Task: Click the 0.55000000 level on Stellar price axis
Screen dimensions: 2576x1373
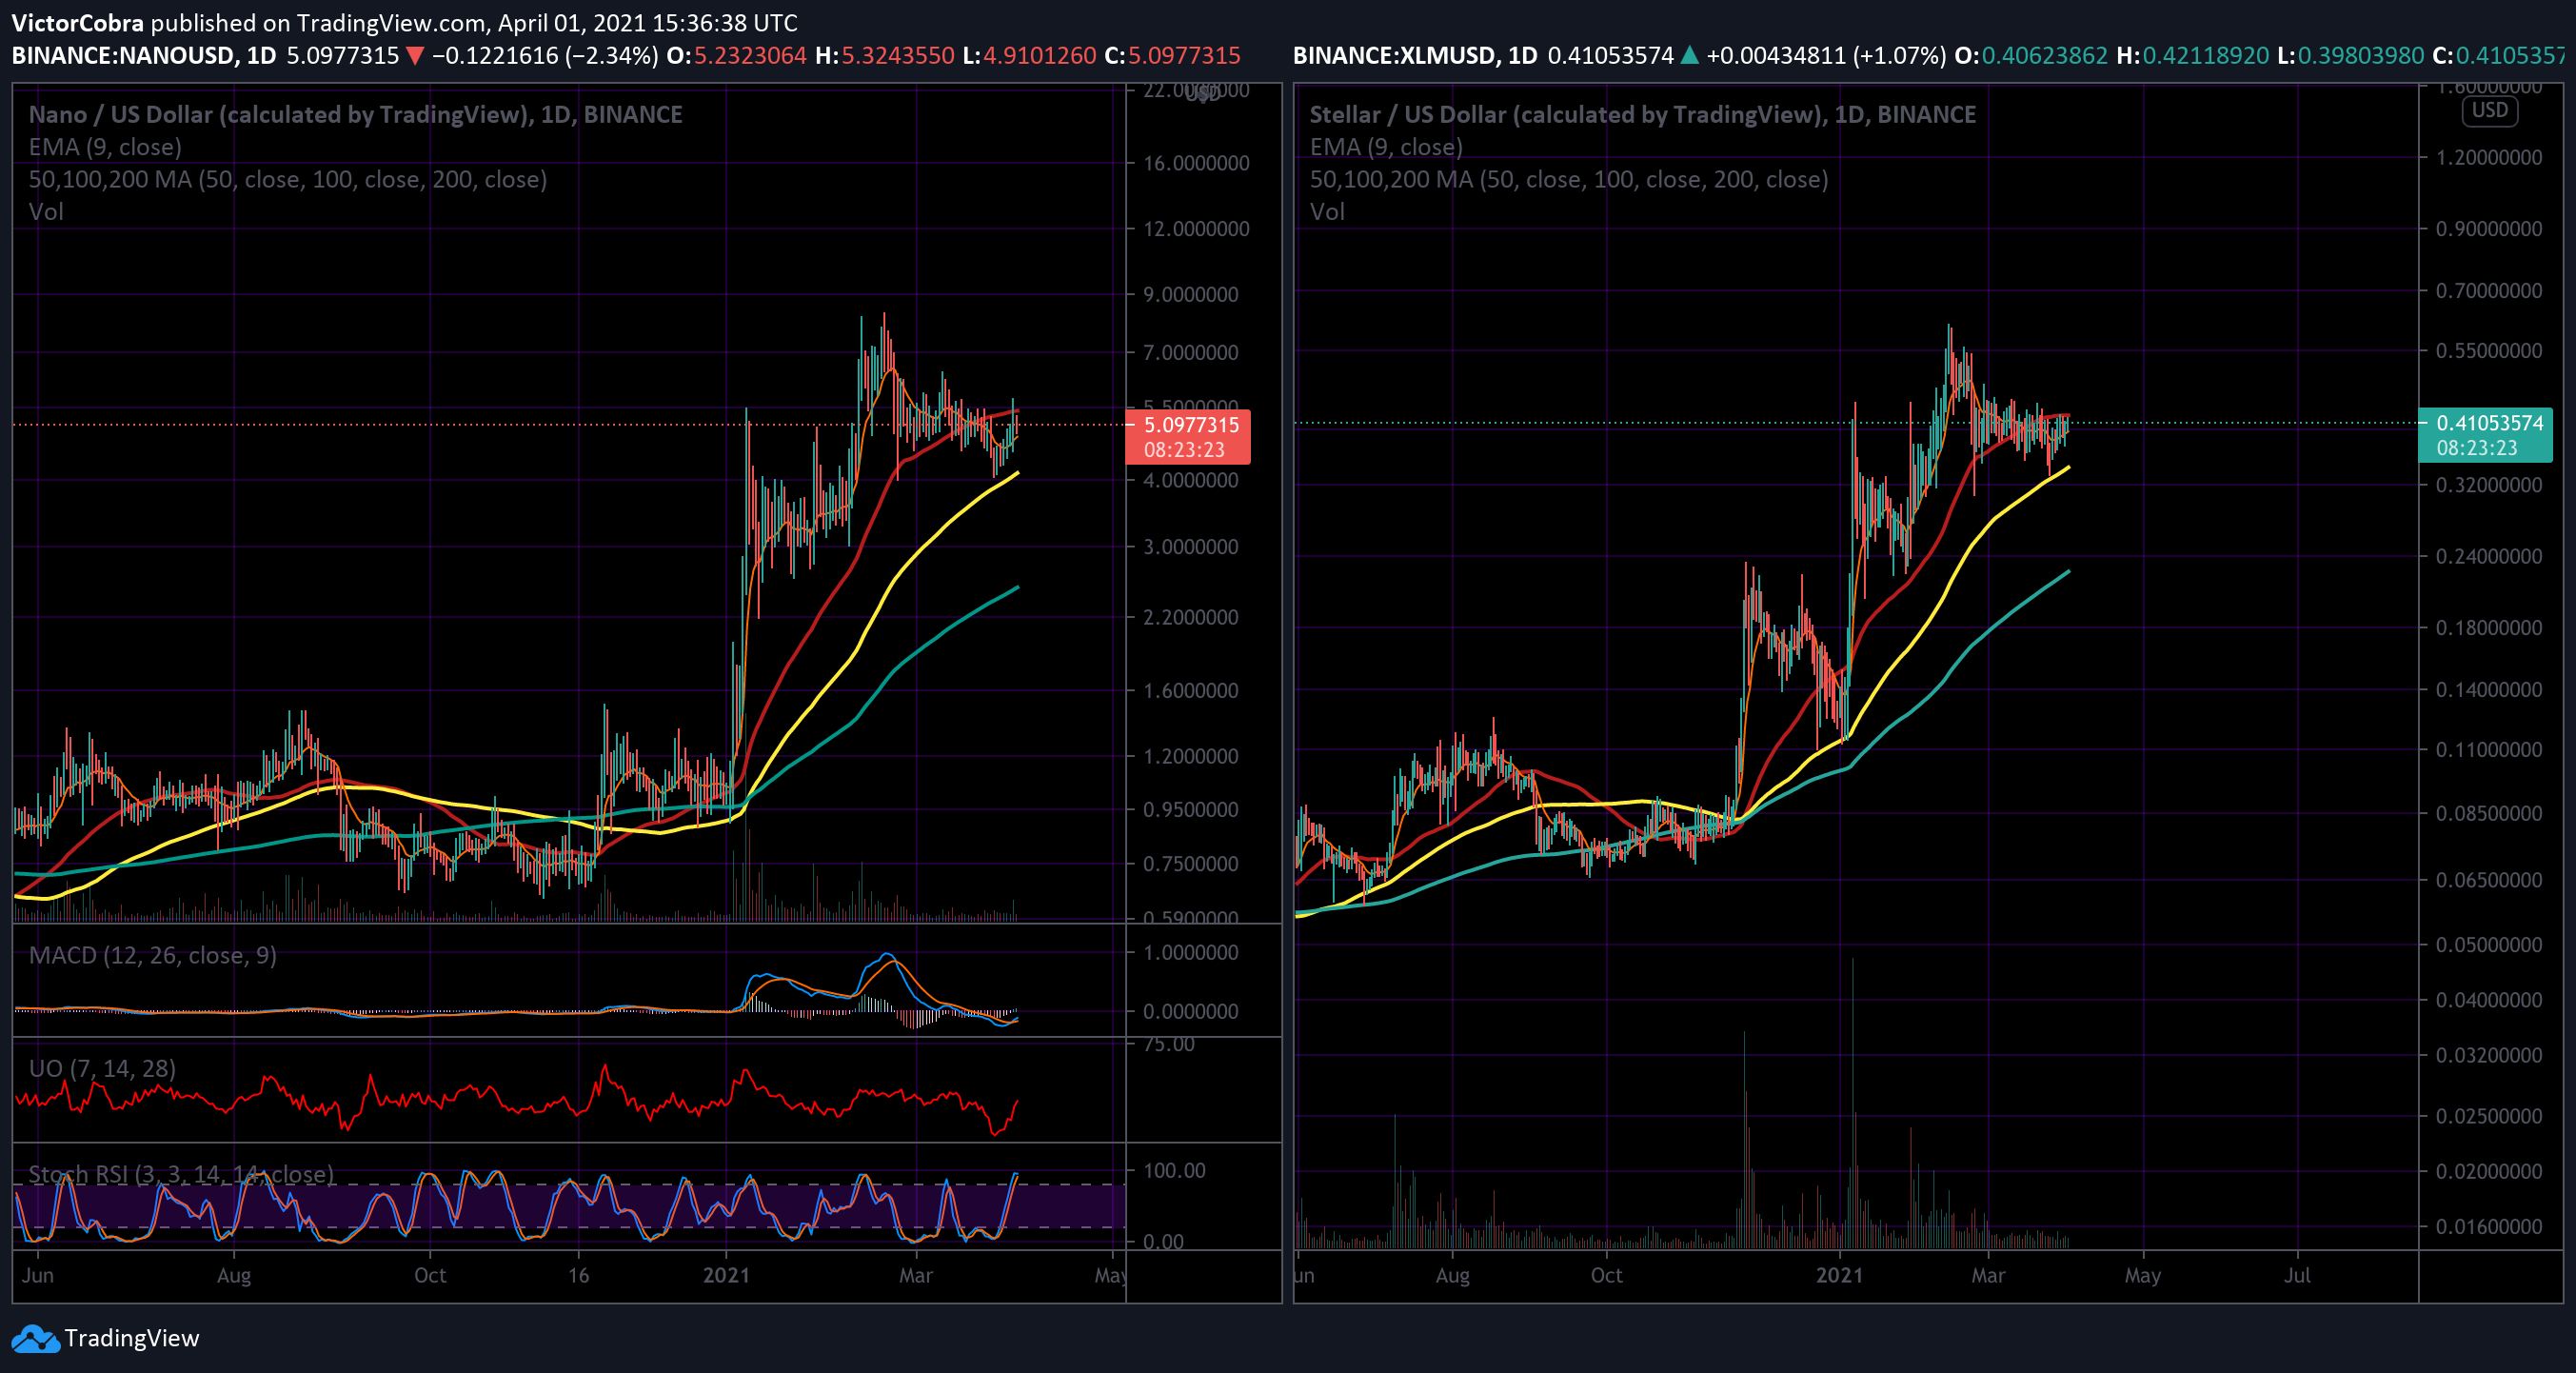Action: (2489, 351)
